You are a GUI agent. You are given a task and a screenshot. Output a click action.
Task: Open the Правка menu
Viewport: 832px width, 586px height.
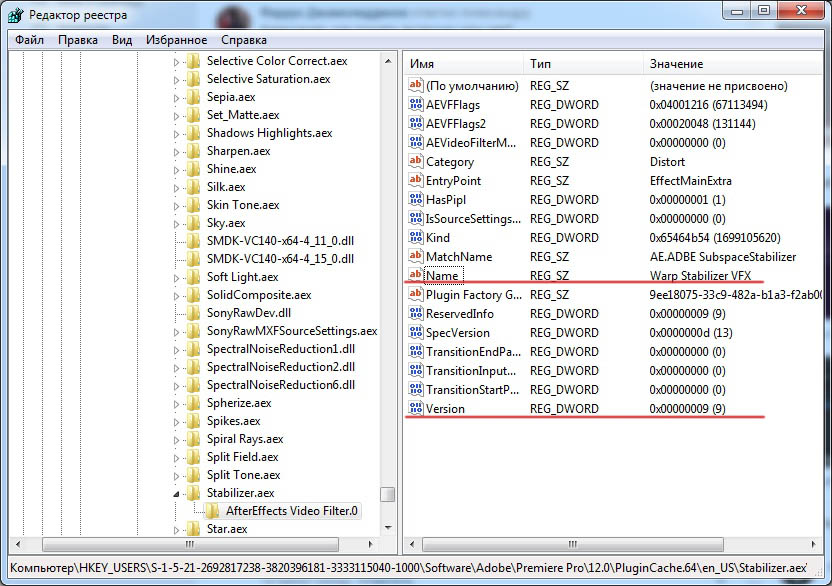tap(78, 40)
